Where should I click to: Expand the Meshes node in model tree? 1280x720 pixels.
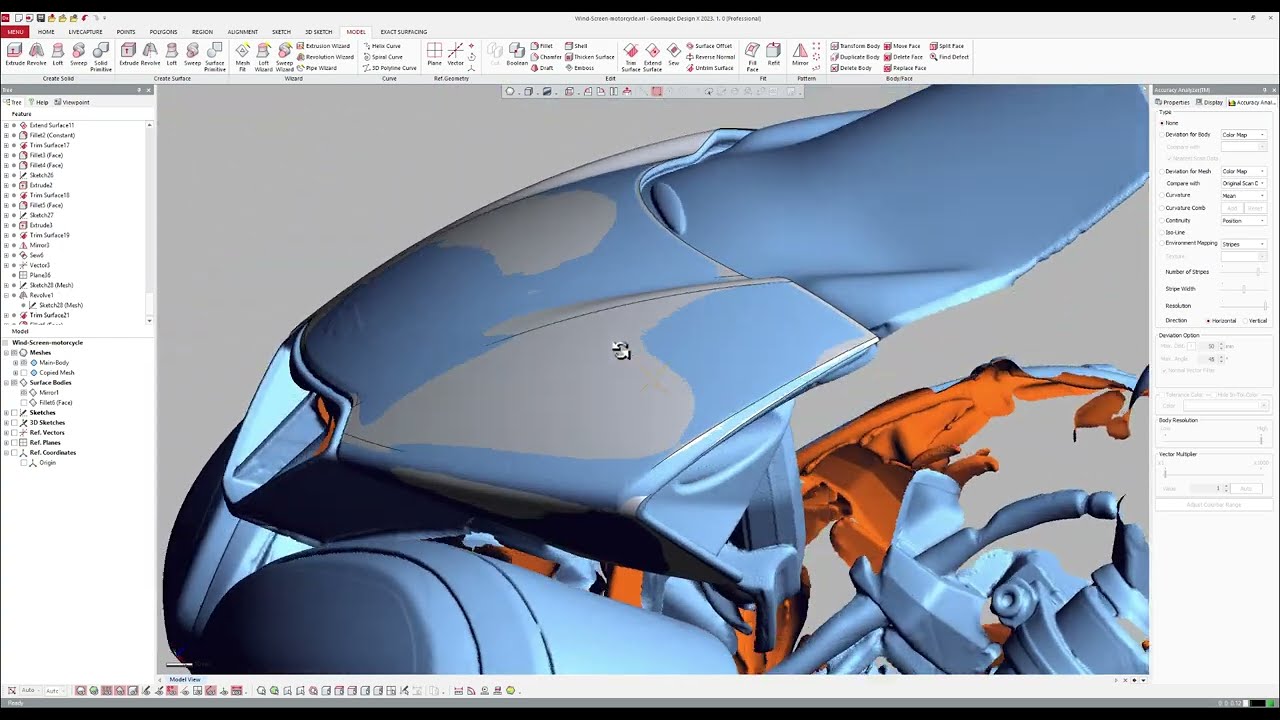(6, 352)
